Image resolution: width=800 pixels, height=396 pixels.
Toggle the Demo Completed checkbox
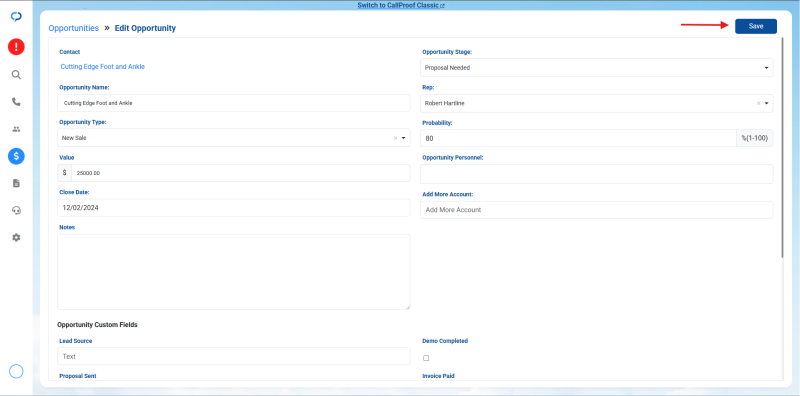click(x=426, y=358)
